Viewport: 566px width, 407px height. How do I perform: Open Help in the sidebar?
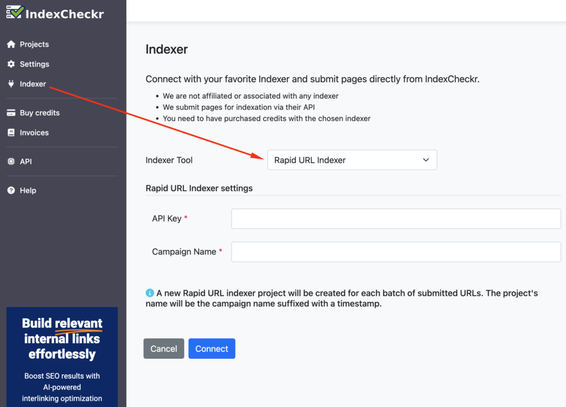28,190
